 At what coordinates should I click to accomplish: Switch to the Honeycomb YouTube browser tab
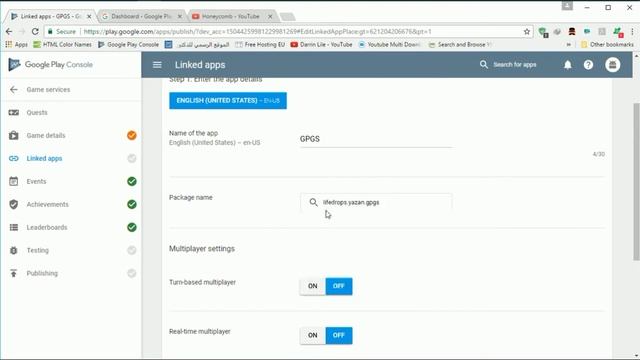point(231,16)
